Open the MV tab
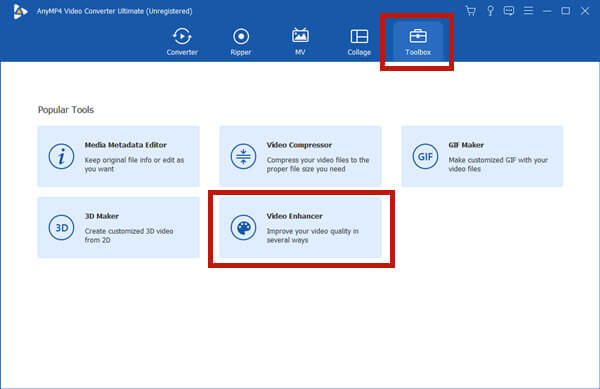This screenshot has width=600, height=389. click(x=300, y=42)
